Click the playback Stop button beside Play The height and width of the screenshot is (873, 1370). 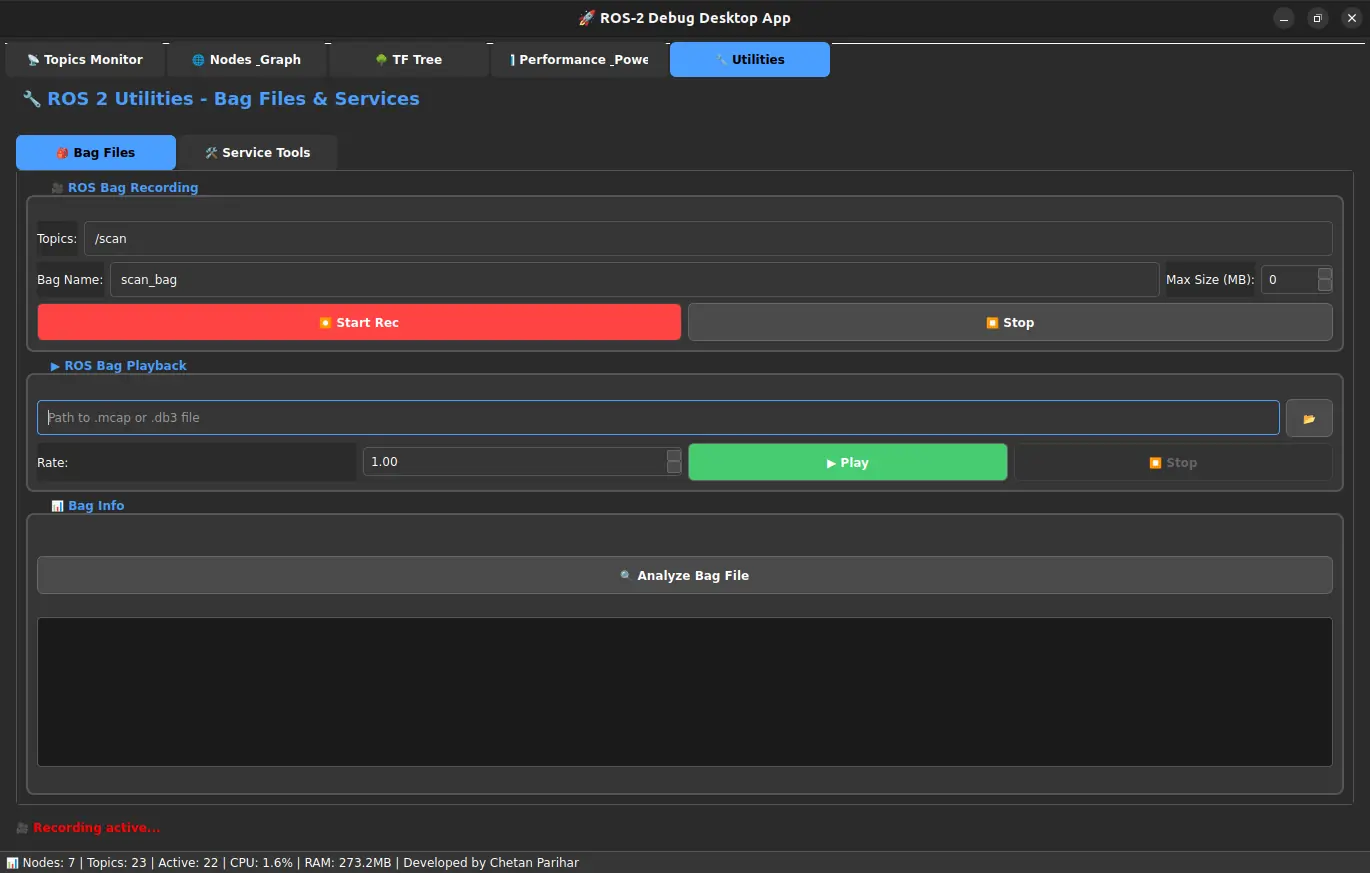coord(1172,462)
